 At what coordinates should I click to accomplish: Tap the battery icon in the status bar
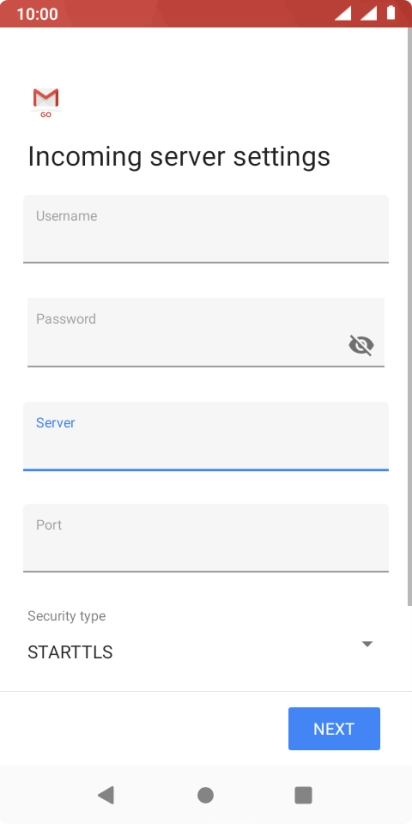(x=391, y=13)
